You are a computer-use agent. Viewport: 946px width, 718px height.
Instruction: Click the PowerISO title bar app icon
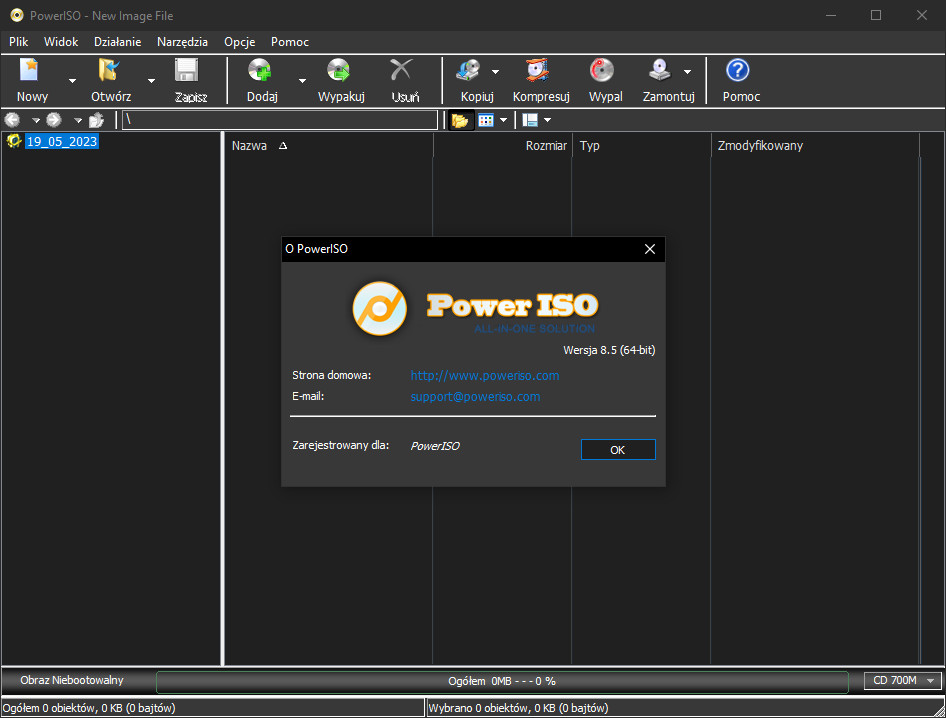tap(17, 15)
